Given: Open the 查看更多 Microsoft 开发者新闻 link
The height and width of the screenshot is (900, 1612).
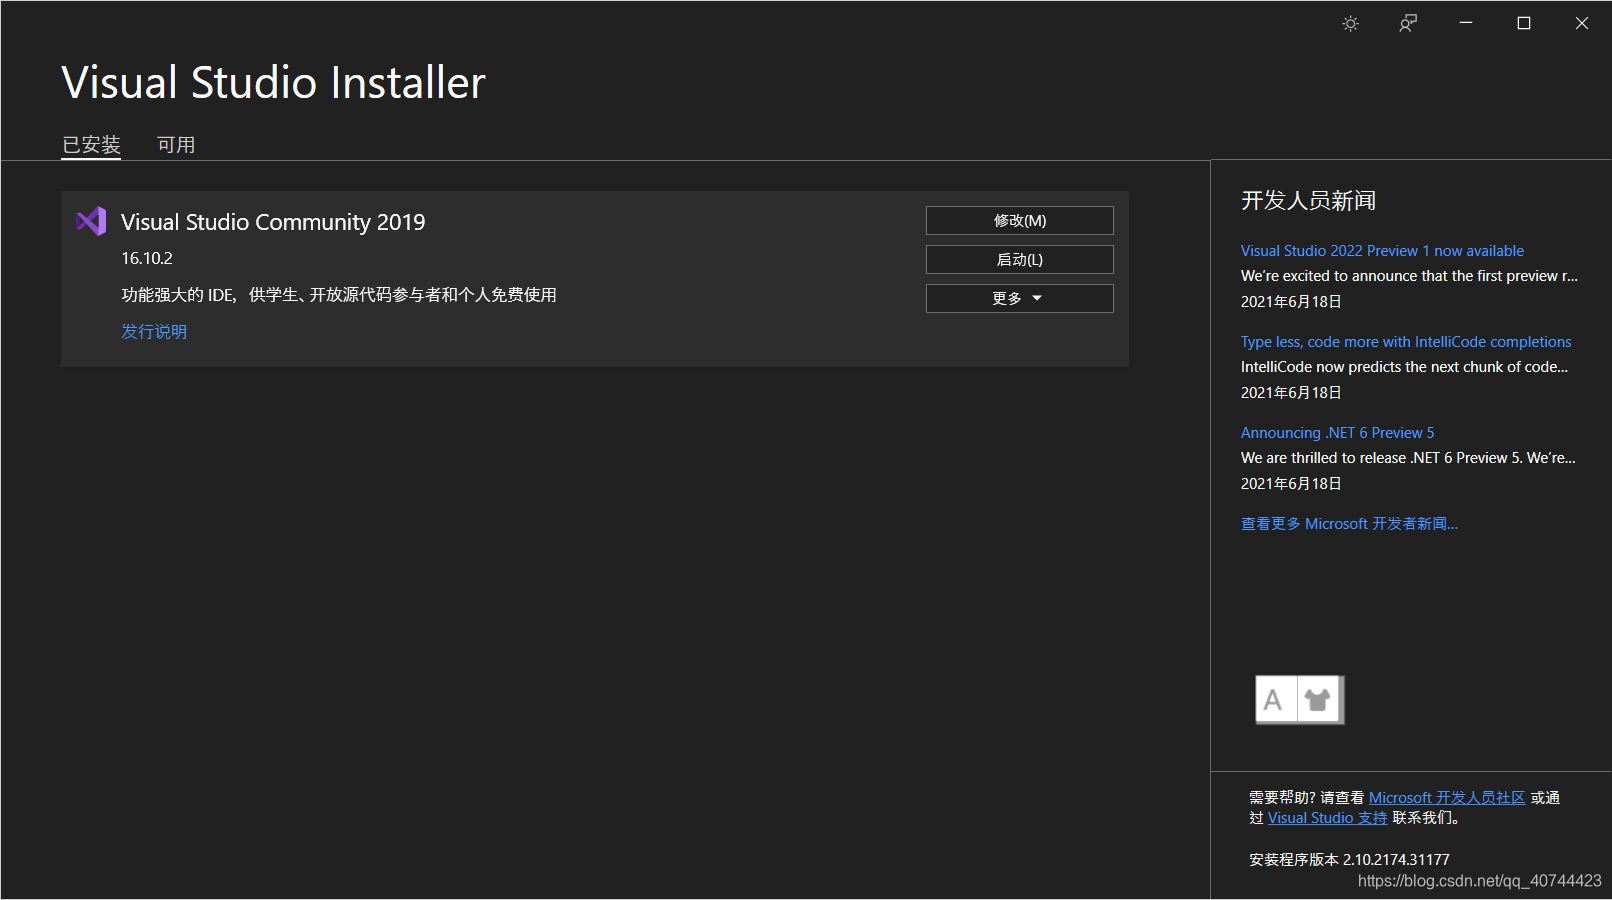Looking at the screenshot, I should (x=1349, y=524).
